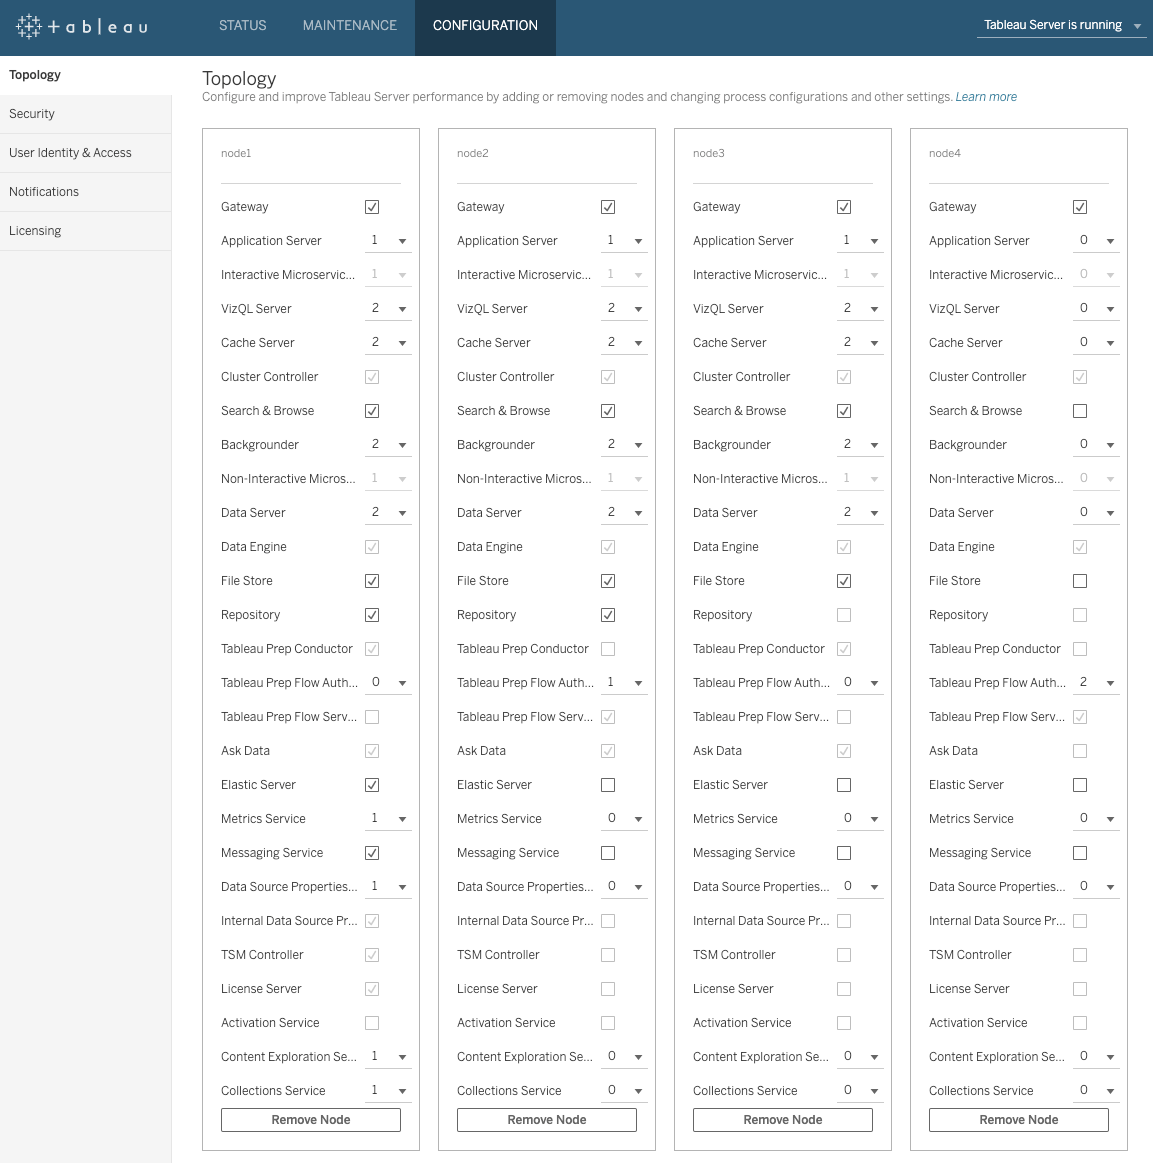1153x1163 pixels.
Task: Open Licensing in the sidebar
Action: click(85, 231)
